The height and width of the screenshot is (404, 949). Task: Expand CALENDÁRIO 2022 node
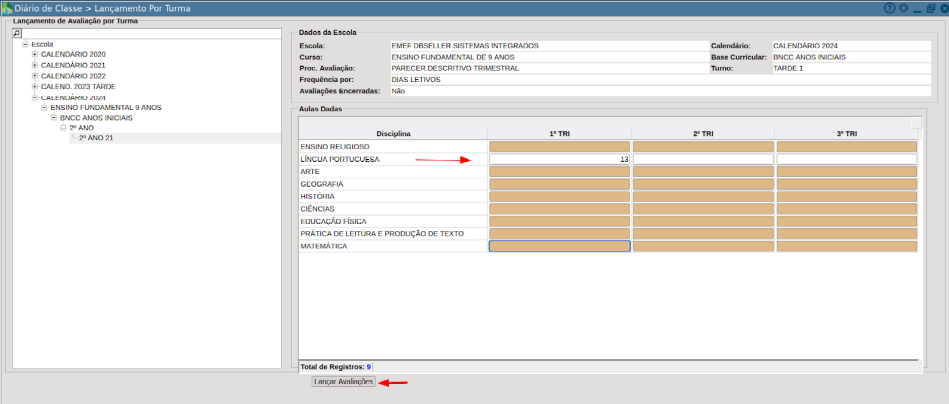tap(35, 76)
